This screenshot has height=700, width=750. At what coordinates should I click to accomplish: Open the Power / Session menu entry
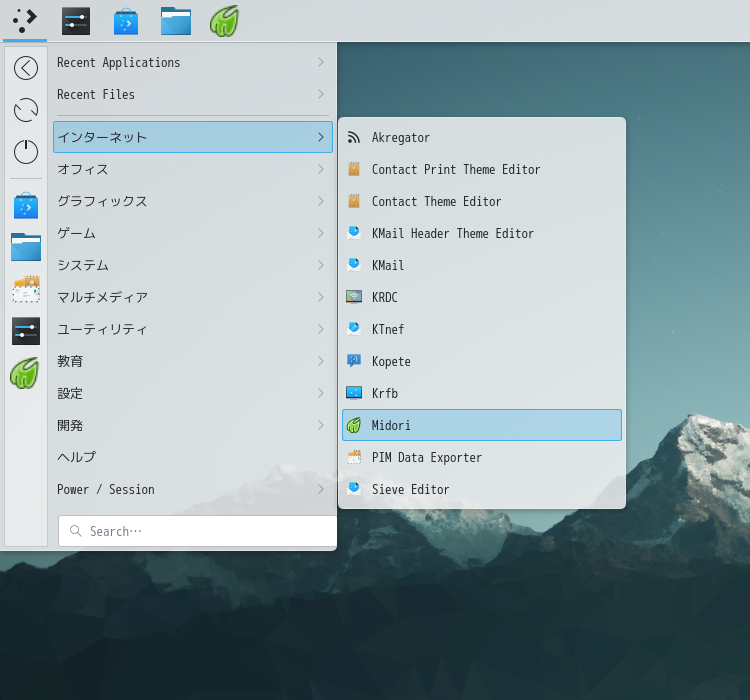click(x=193, y=489)
